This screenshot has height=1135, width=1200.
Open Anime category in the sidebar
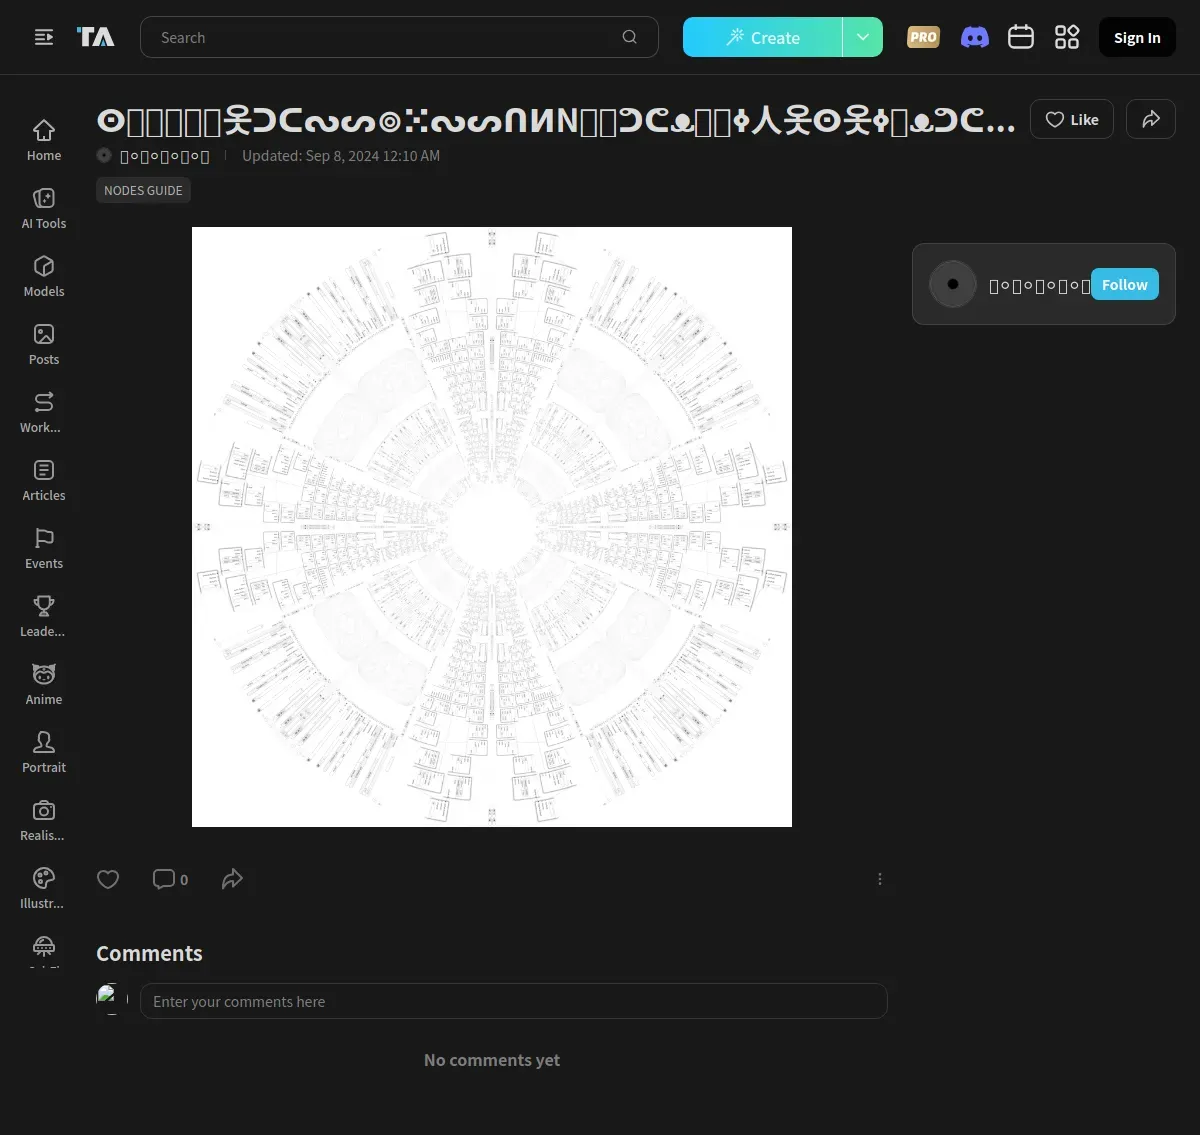[44, 685]
